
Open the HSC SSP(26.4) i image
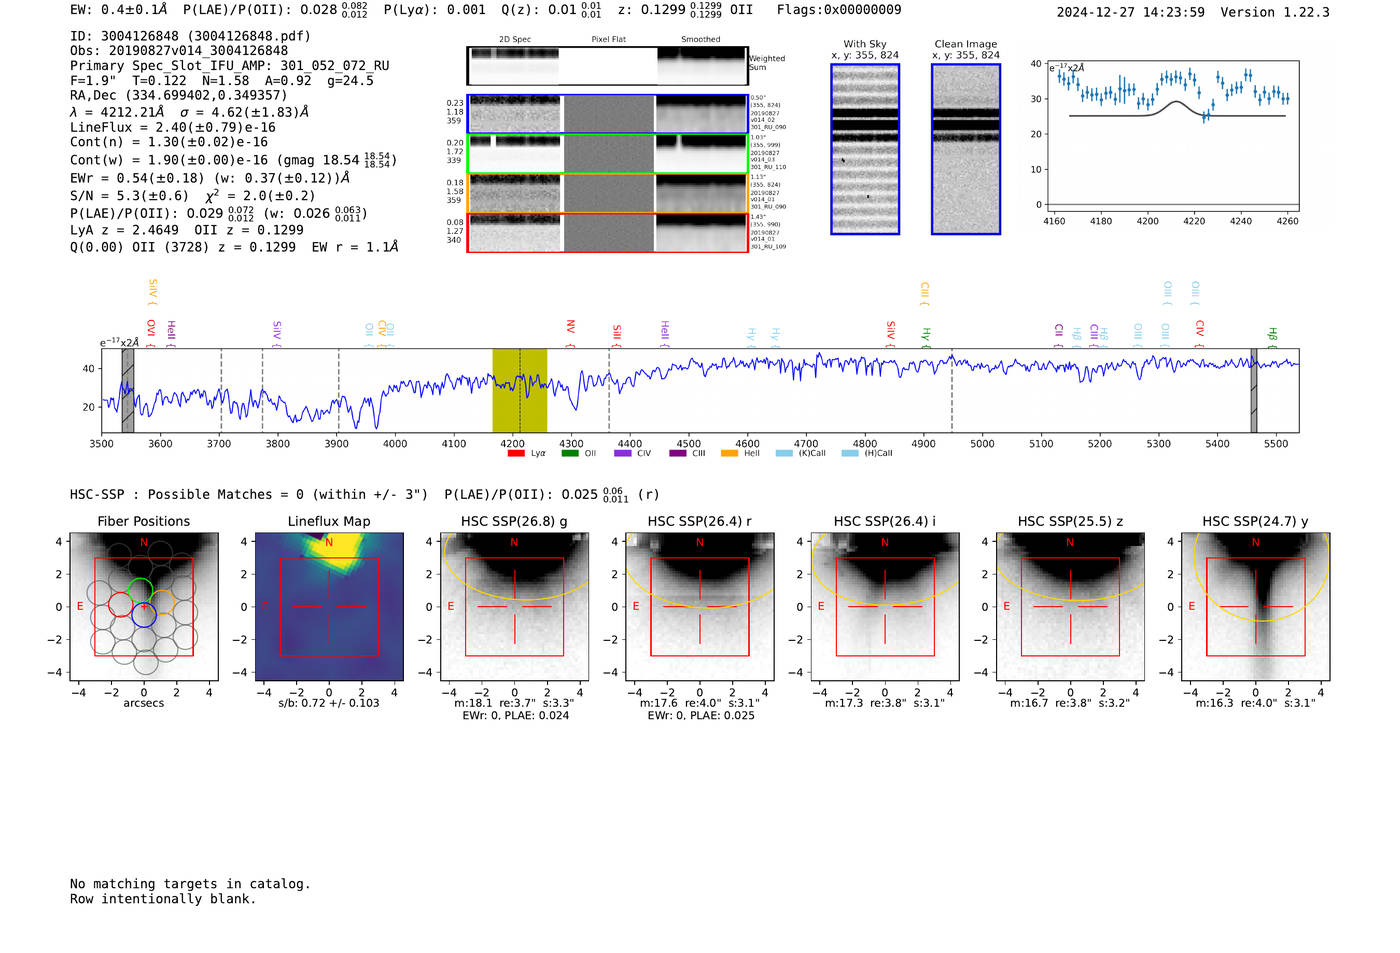(885, 607)
